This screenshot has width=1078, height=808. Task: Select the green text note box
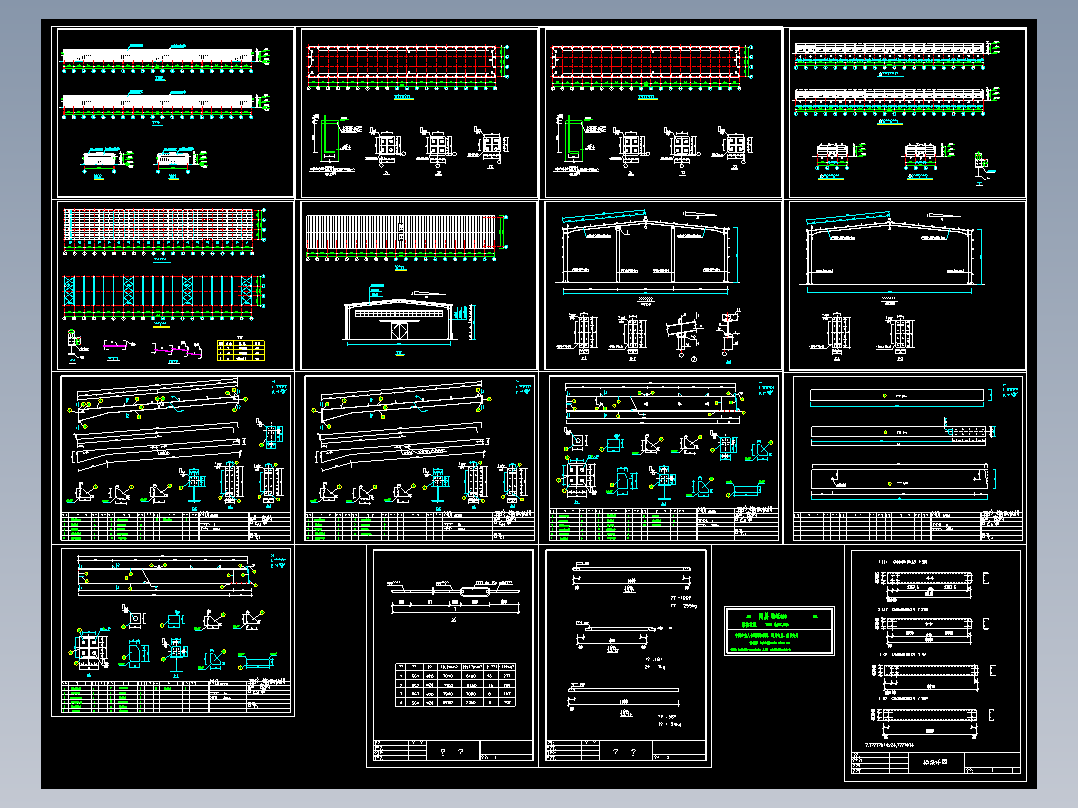pos(779,631)
